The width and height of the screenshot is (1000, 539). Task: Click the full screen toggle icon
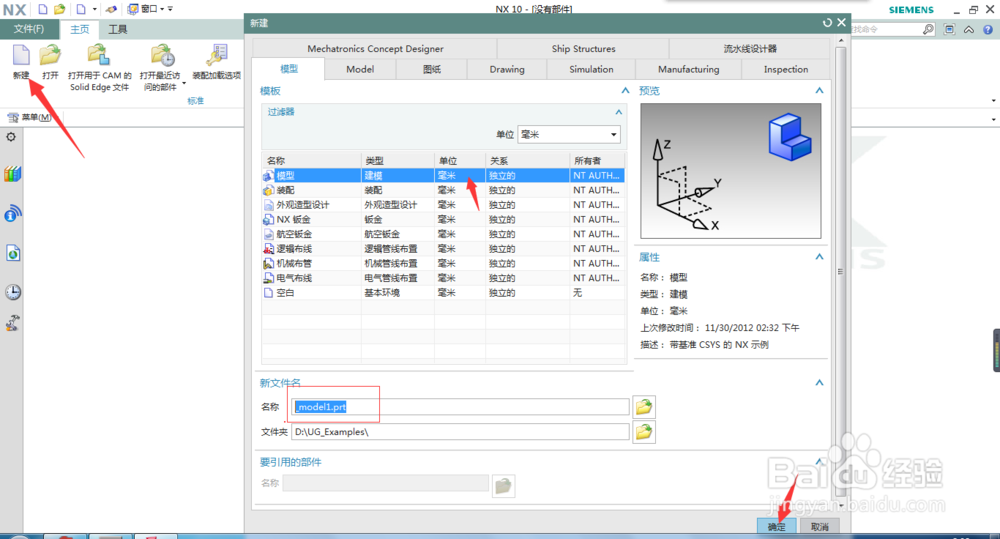(x=950, y=29)
